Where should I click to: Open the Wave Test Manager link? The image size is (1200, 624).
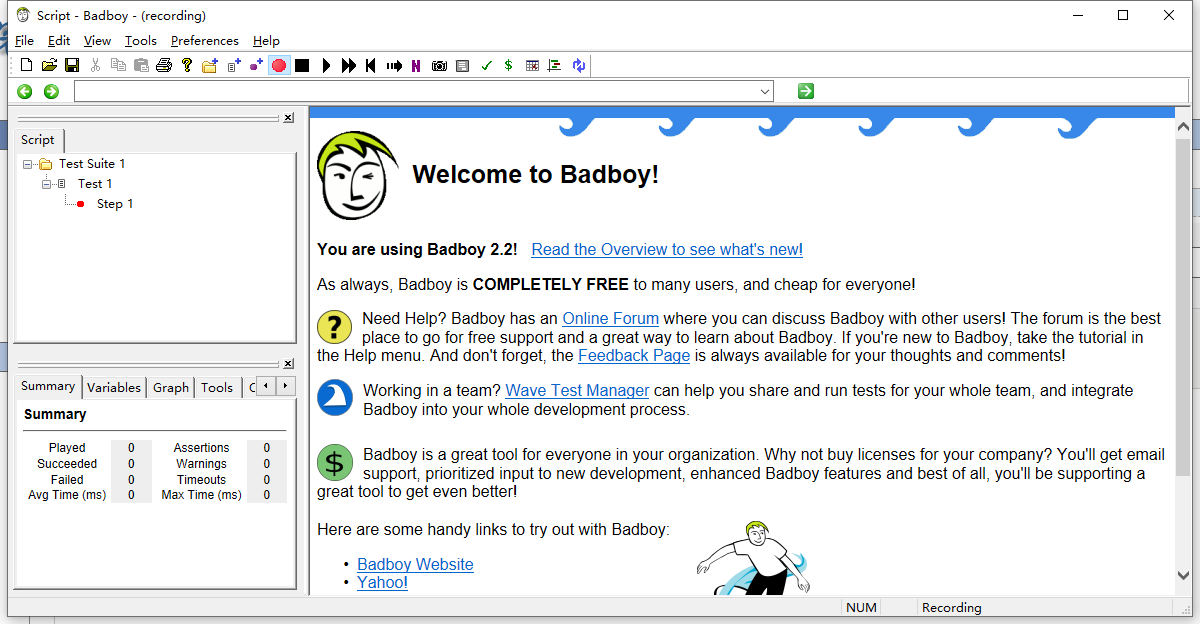577,391
